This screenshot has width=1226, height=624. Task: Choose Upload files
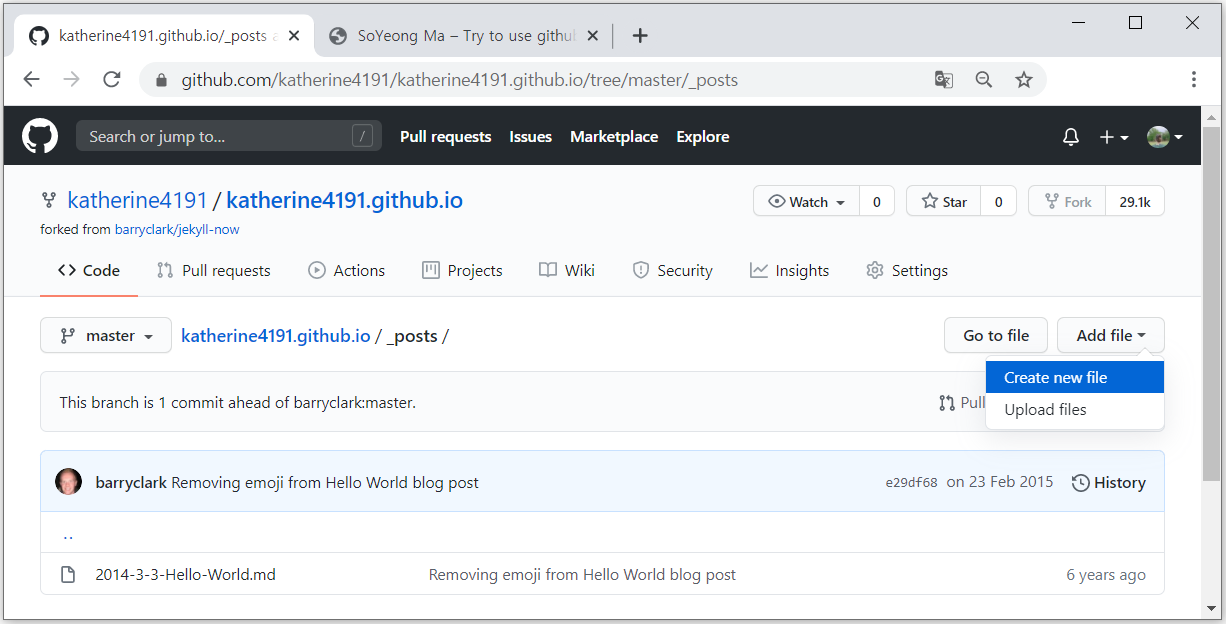pyautogui.click(x=1075, y=409)
